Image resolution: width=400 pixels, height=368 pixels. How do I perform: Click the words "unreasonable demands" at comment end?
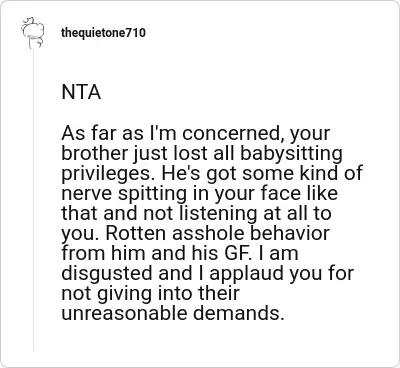[173, 314]
